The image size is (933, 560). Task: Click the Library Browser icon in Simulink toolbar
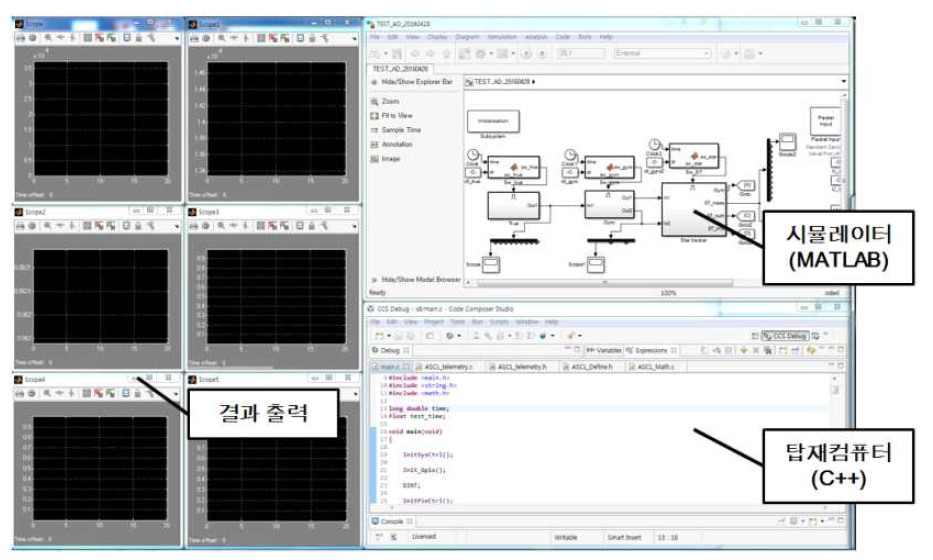click(x=465, y=54)
